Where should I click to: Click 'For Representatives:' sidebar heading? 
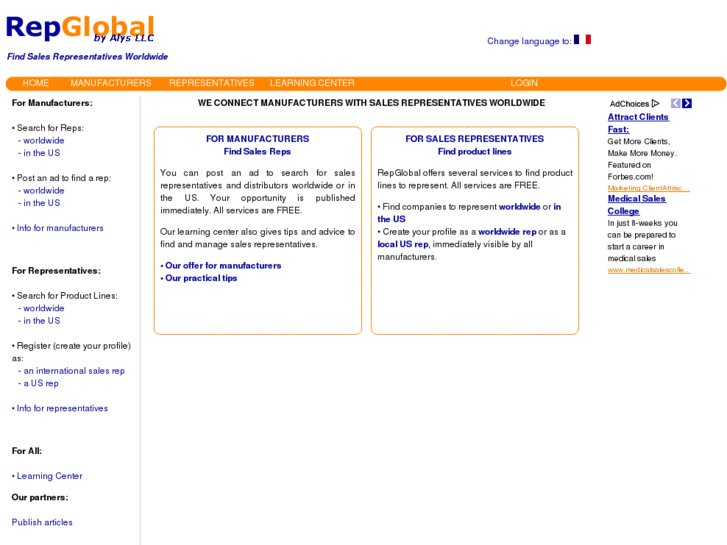point(56,271)
